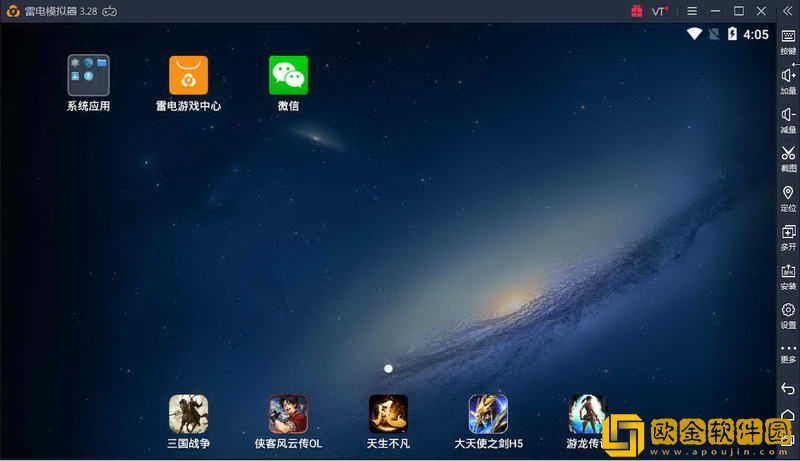
Task: Increase volume with 加量 button
Action: 788,78
